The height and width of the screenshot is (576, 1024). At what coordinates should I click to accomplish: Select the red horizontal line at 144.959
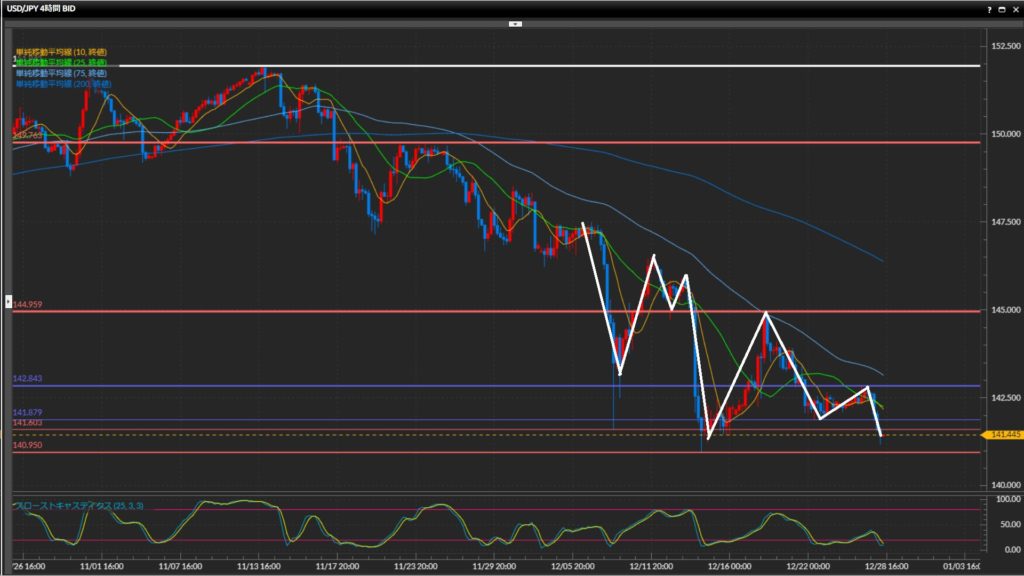click(x=500, y=311)
